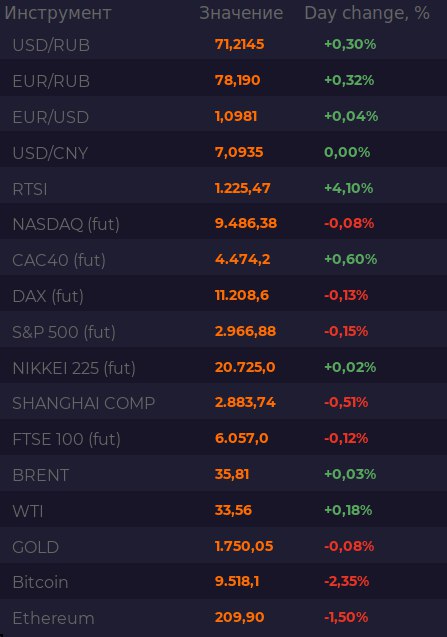Screen dimensions: 447x637
Task: Open the WTI oil quote
Action: pos(224,511)
